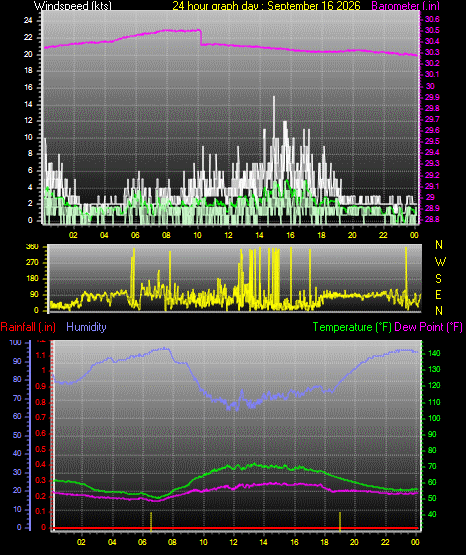Click the peak wind gust spike near 15 hour

pyautogui.click(x=274, y=117)
